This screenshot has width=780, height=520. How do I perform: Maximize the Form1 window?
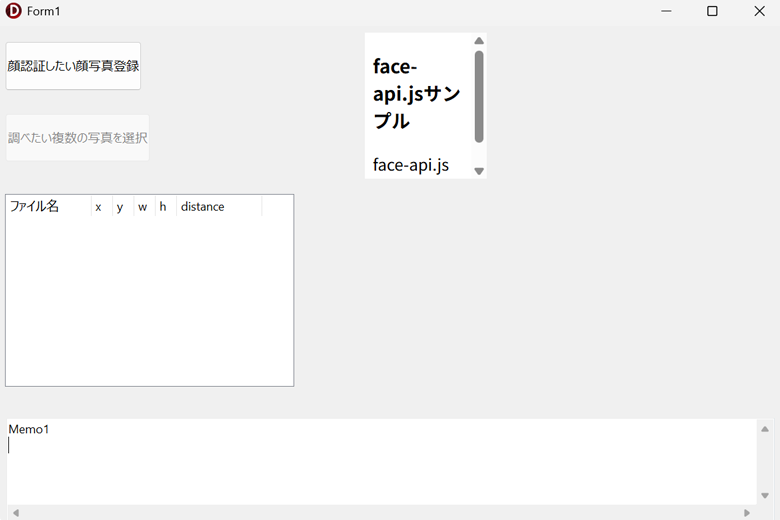click(x=712, y=11)
